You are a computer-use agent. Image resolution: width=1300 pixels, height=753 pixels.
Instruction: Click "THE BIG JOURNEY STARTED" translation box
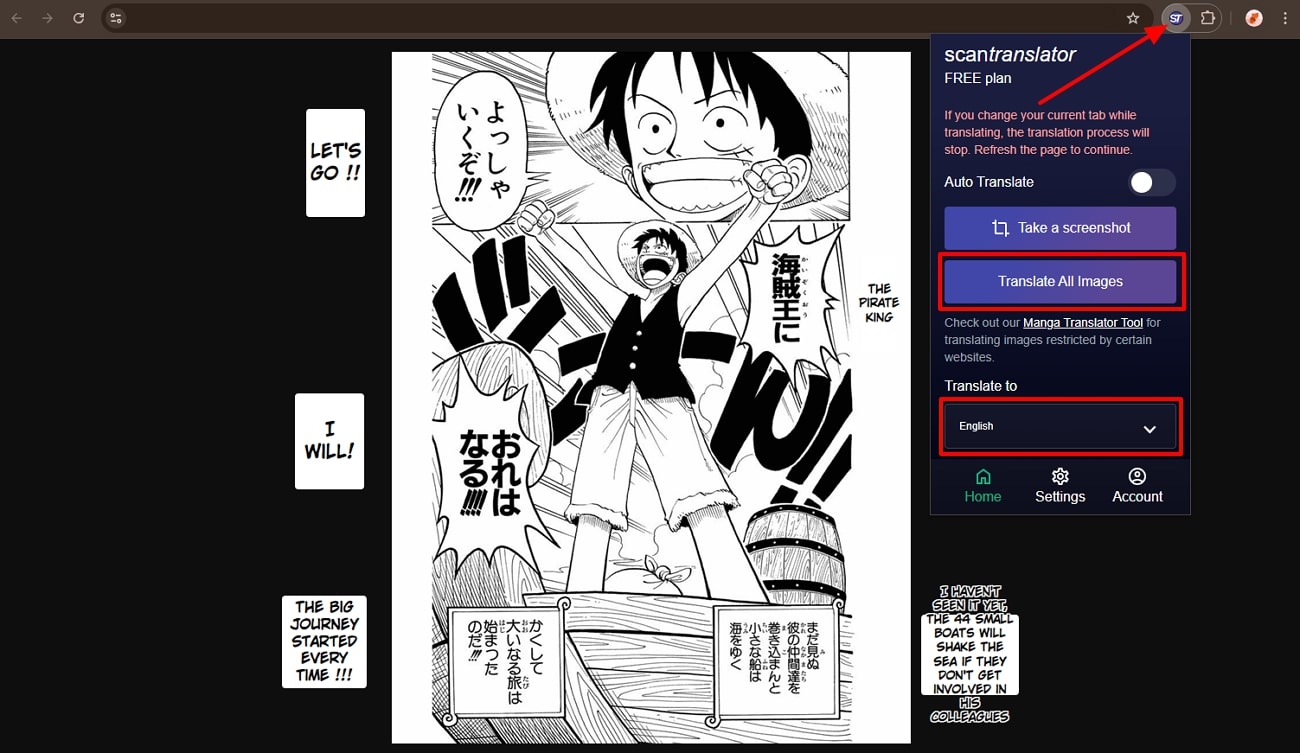(324, 642)
